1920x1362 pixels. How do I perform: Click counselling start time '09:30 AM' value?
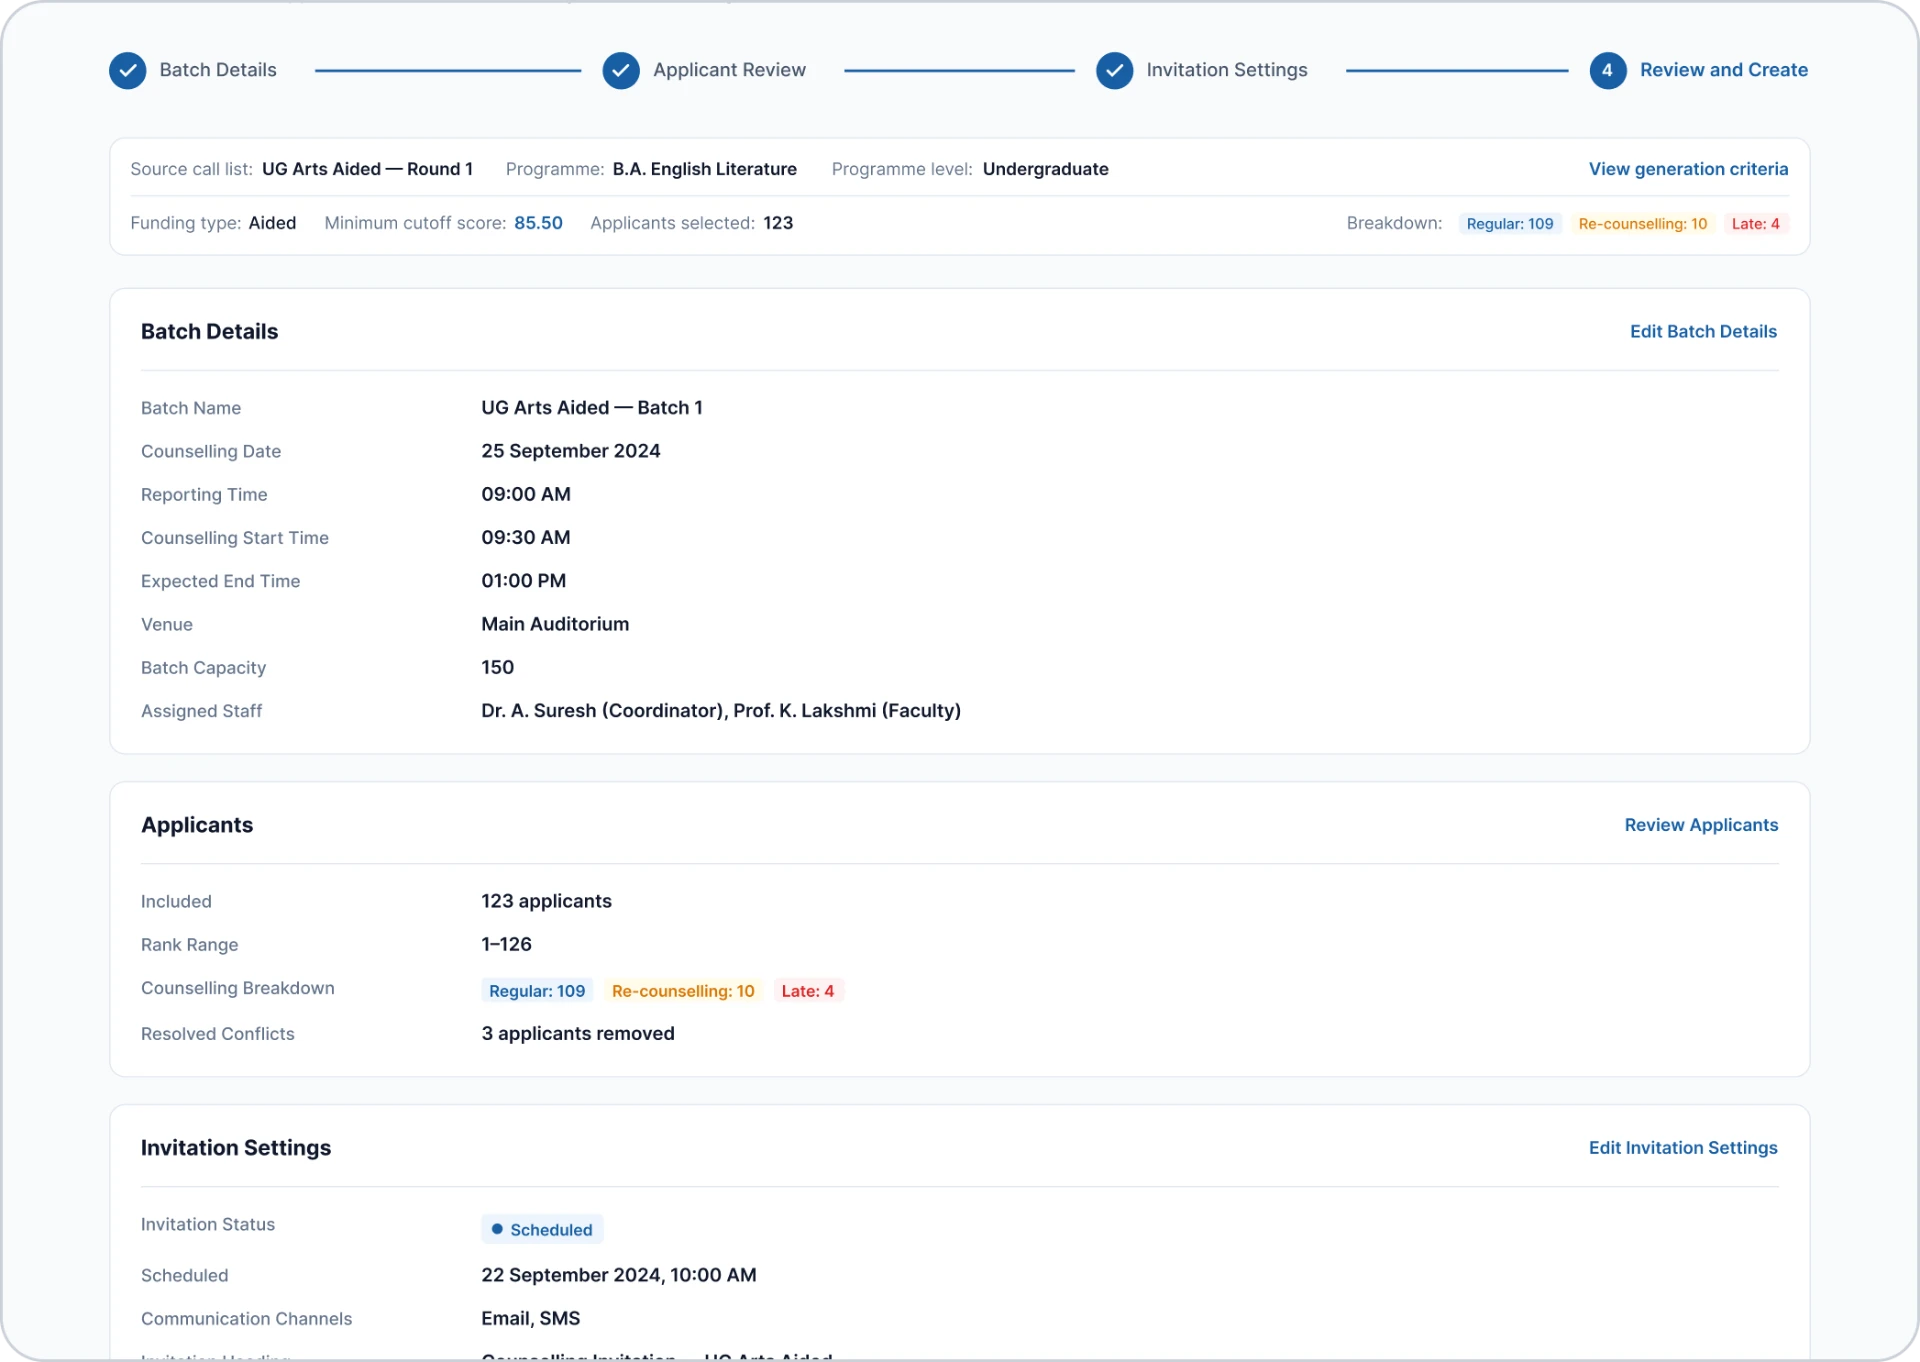click(526, 537)
